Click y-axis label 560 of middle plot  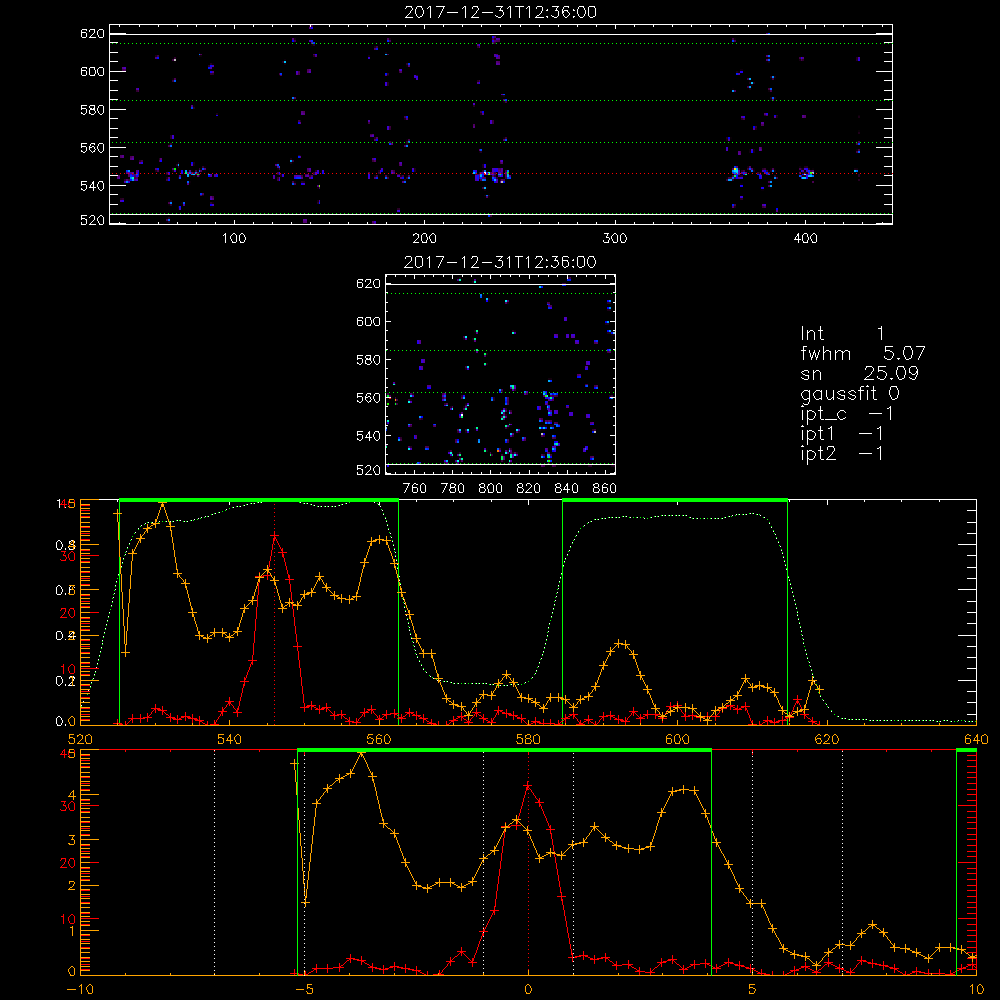coord(368,398)
